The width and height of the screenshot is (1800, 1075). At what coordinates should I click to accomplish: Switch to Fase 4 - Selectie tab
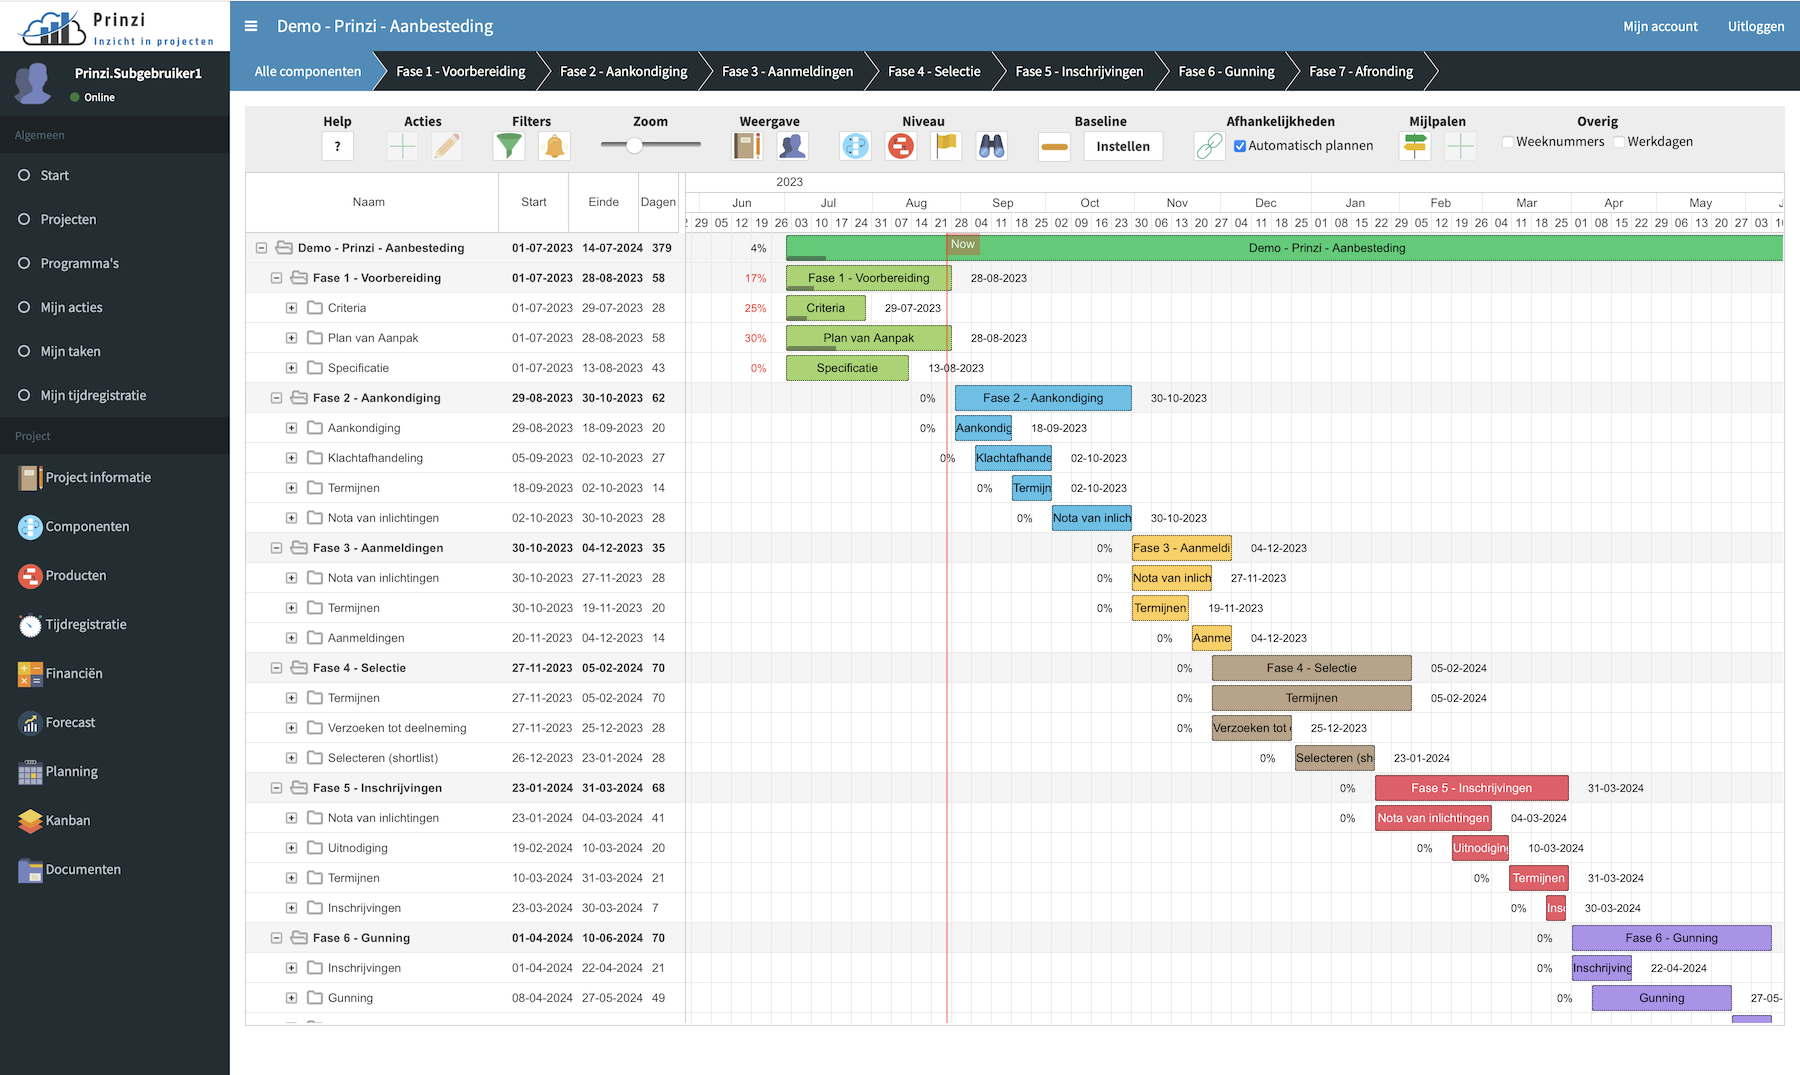tap(934, 71)
